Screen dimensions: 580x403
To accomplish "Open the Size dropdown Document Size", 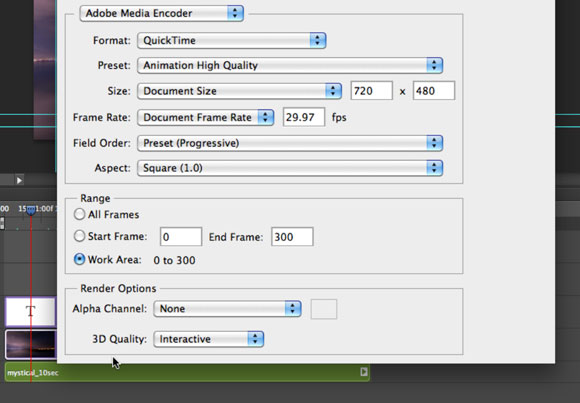I will point(239,91).
